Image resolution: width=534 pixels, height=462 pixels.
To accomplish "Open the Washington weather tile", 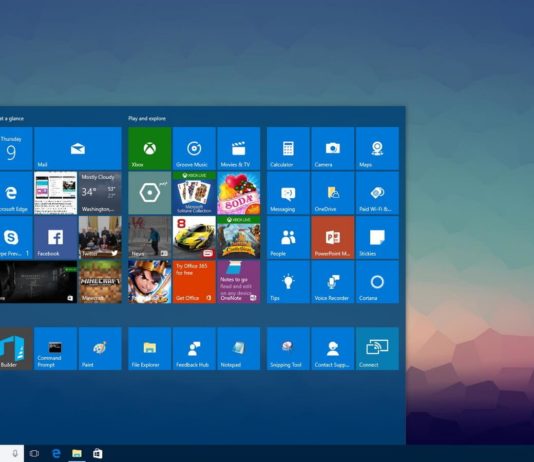I will (100, 193).
